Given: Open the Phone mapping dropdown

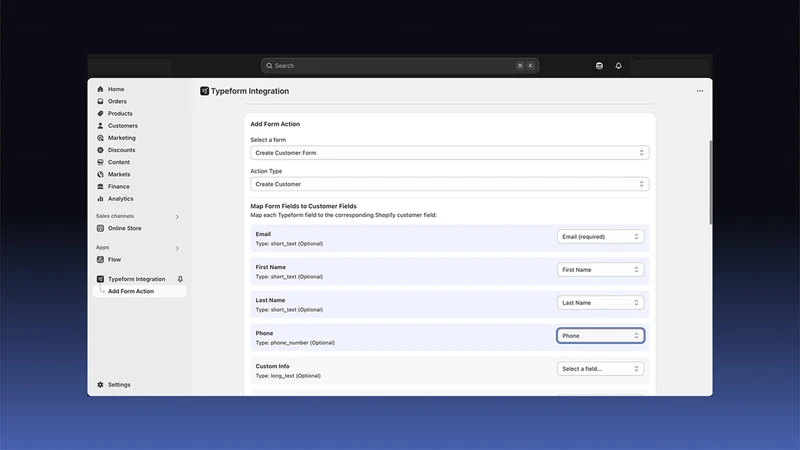Looking at the screenshot, I should 601,336.
